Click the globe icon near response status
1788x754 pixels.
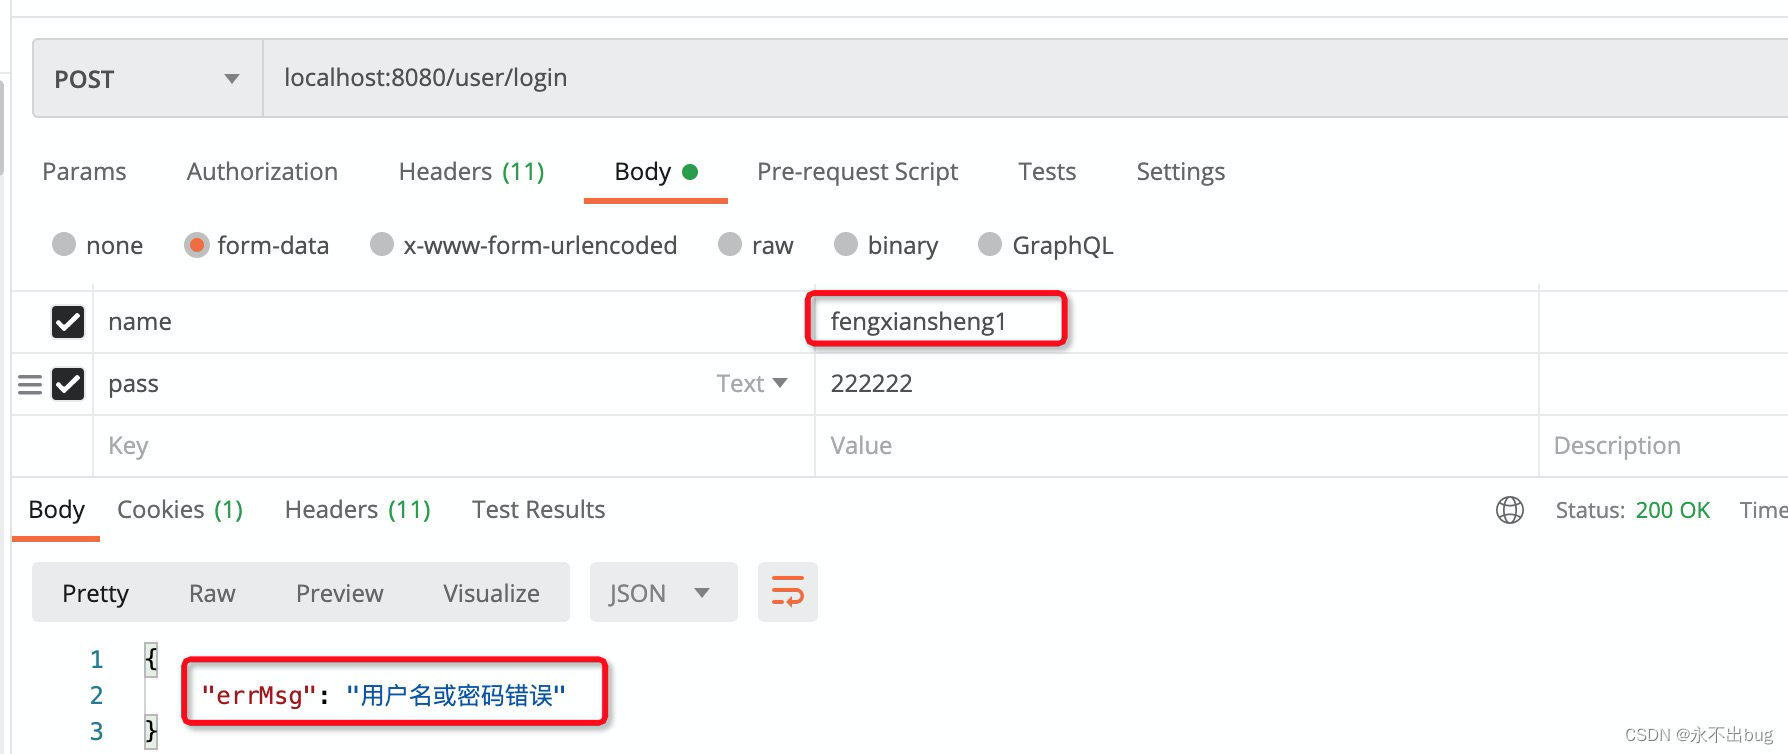1508,510
